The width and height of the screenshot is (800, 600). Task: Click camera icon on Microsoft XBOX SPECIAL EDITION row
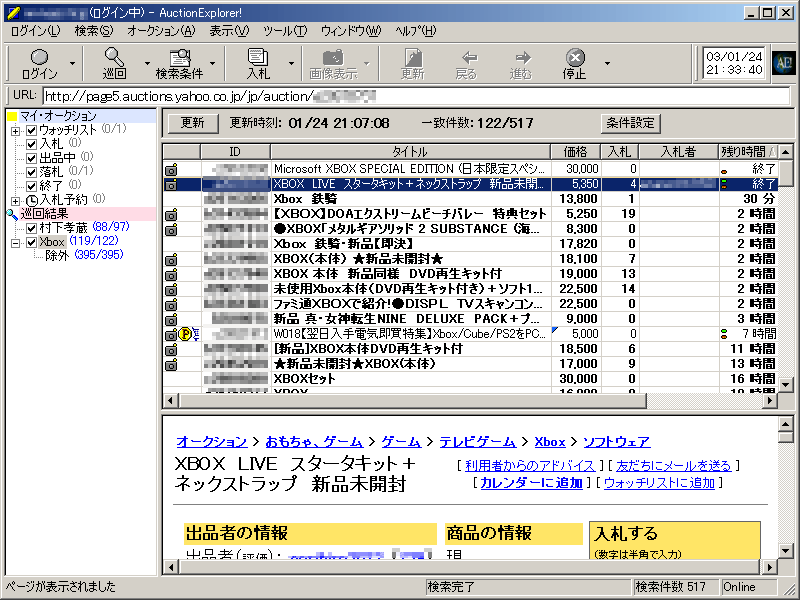point(171,169)
